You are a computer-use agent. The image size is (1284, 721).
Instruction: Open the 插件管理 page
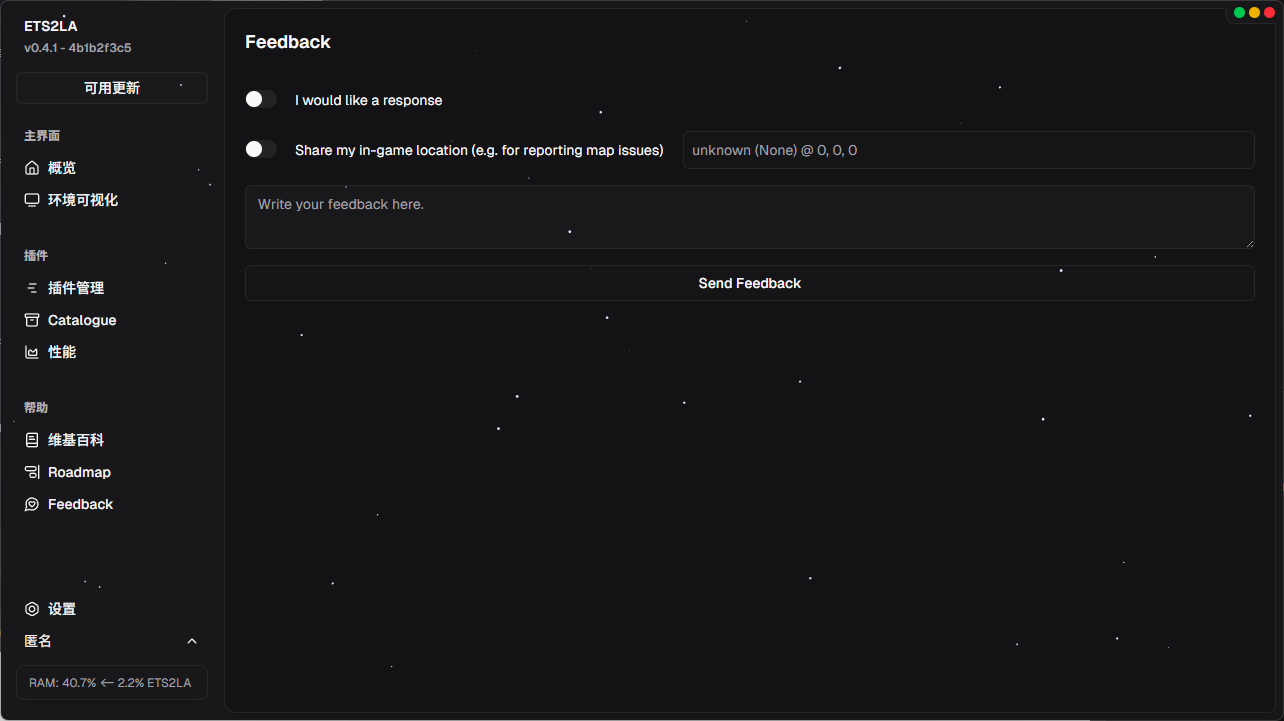[76, 288]
